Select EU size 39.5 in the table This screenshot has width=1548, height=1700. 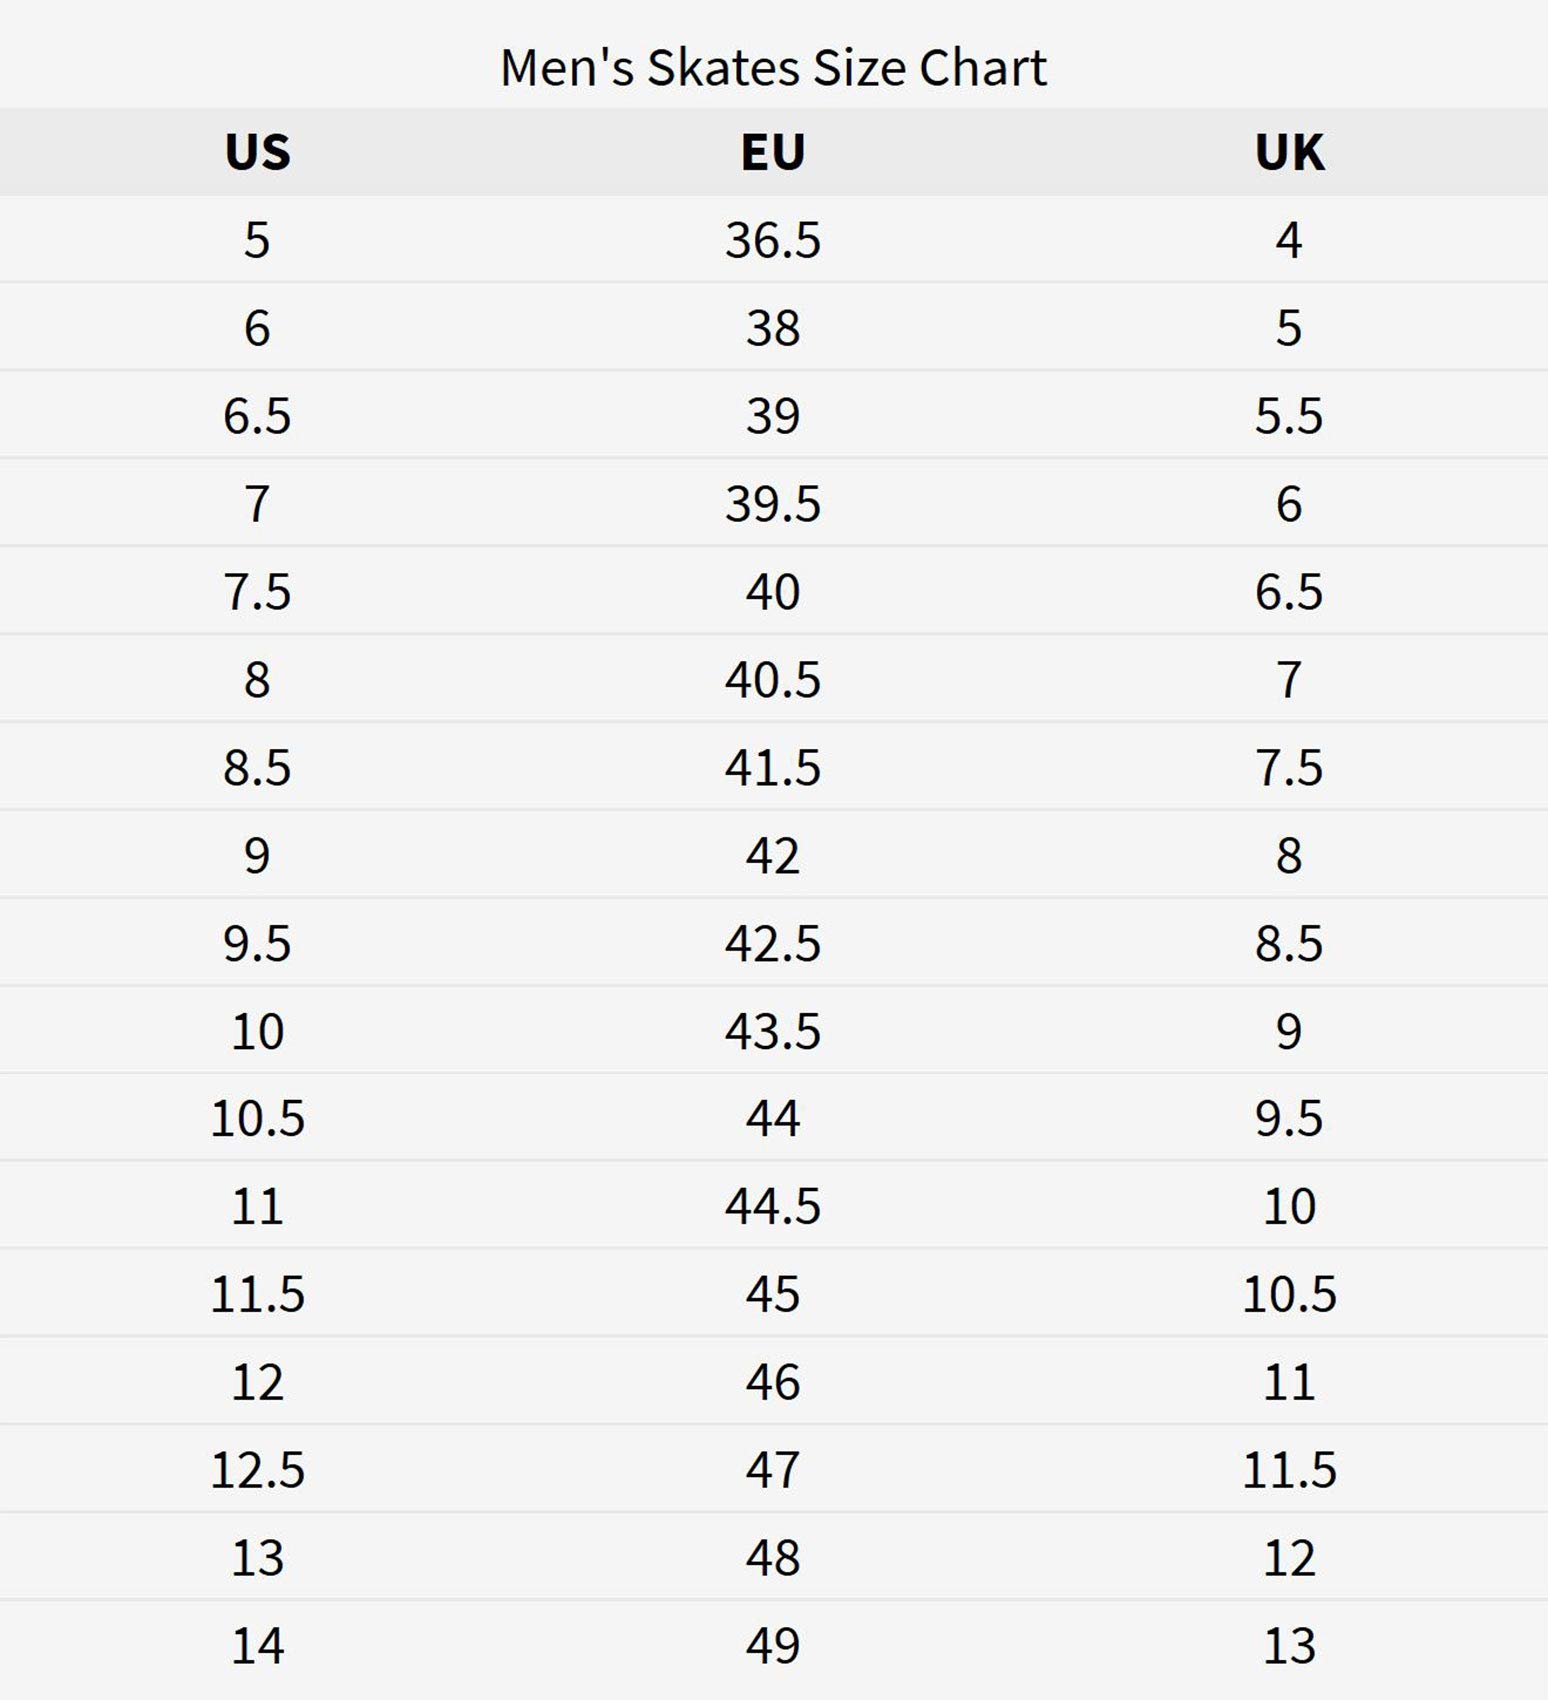(773, 504)
